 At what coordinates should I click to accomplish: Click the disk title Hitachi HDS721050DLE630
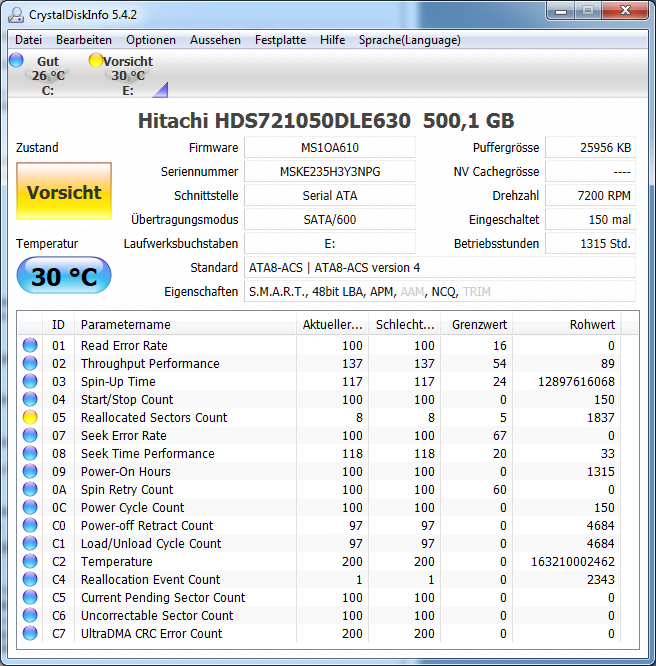[x=274, y=121]
